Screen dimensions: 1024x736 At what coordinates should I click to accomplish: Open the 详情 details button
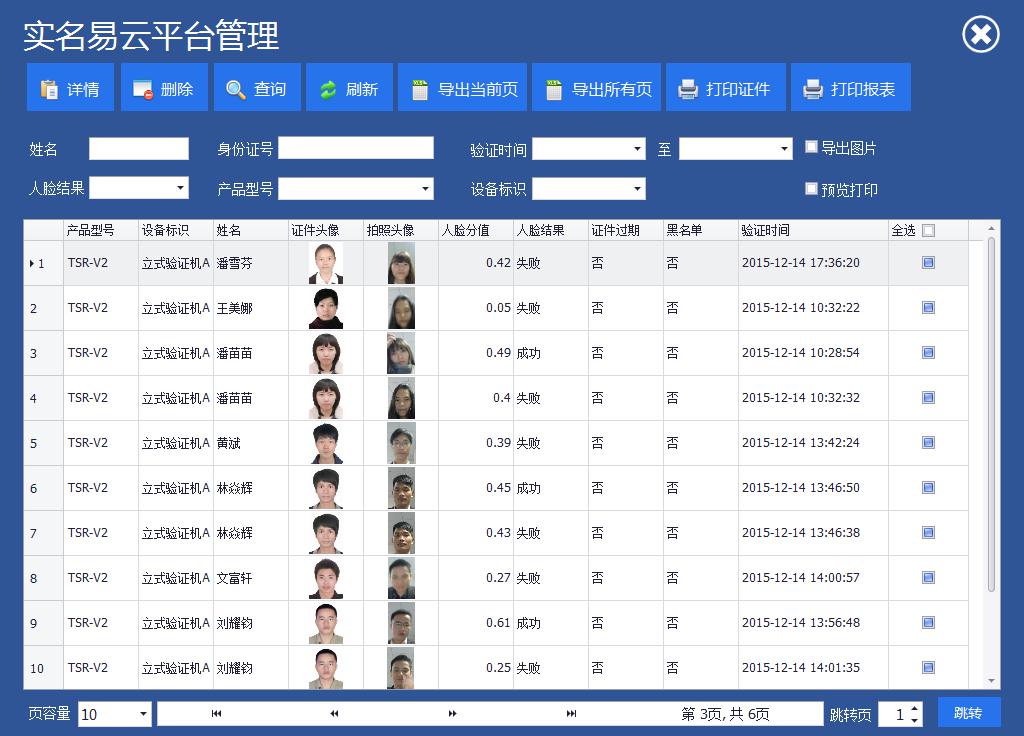71,88
